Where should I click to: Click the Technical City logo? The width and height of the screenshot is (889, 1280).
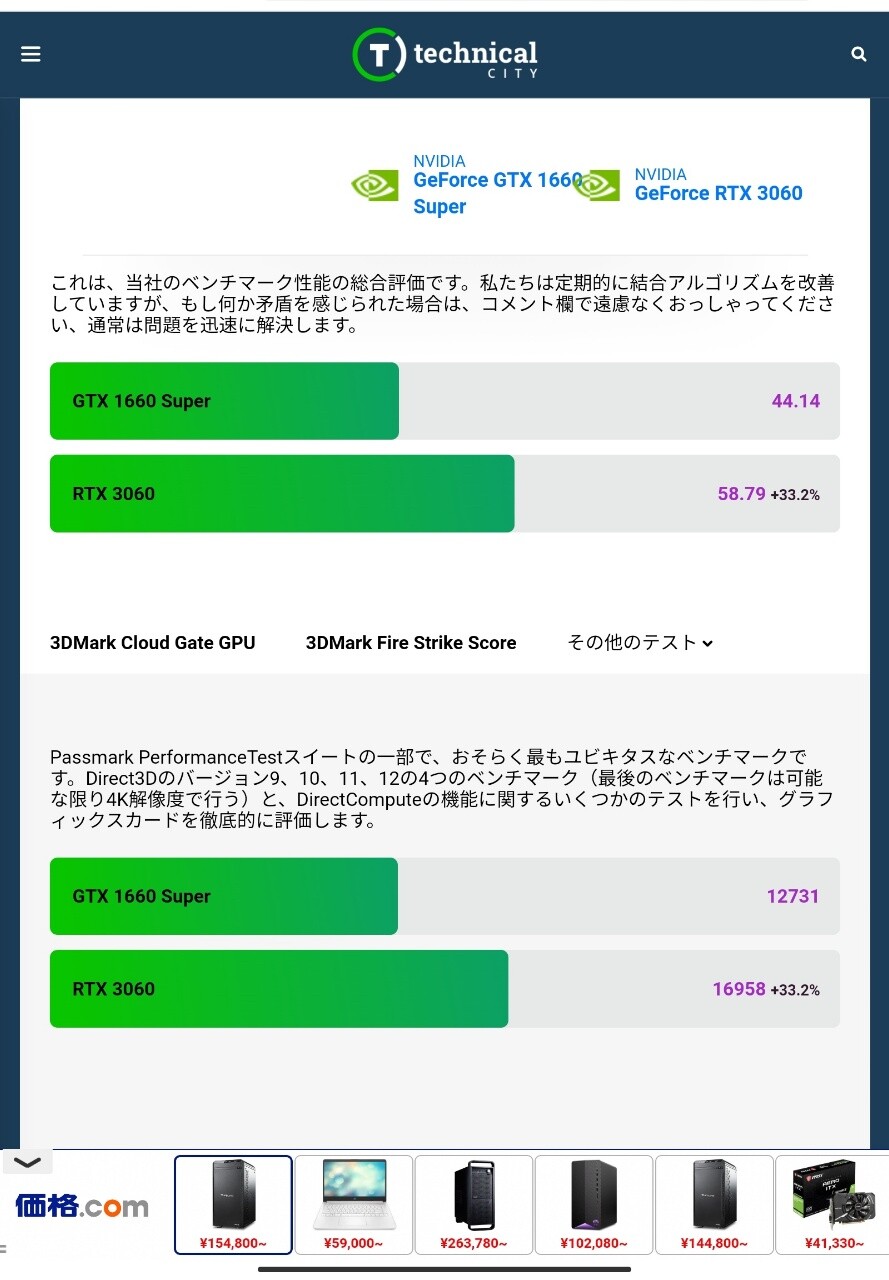coord(445,55)
